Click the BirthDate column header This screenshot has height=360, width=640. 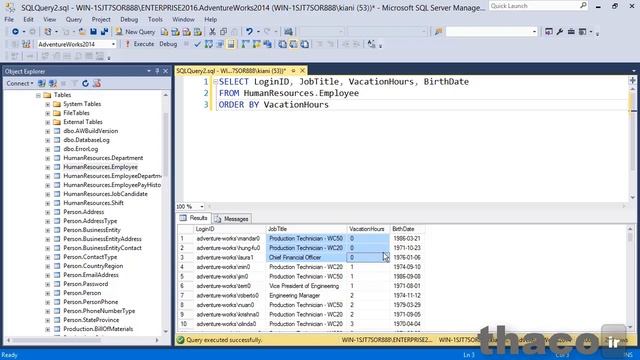407,229
